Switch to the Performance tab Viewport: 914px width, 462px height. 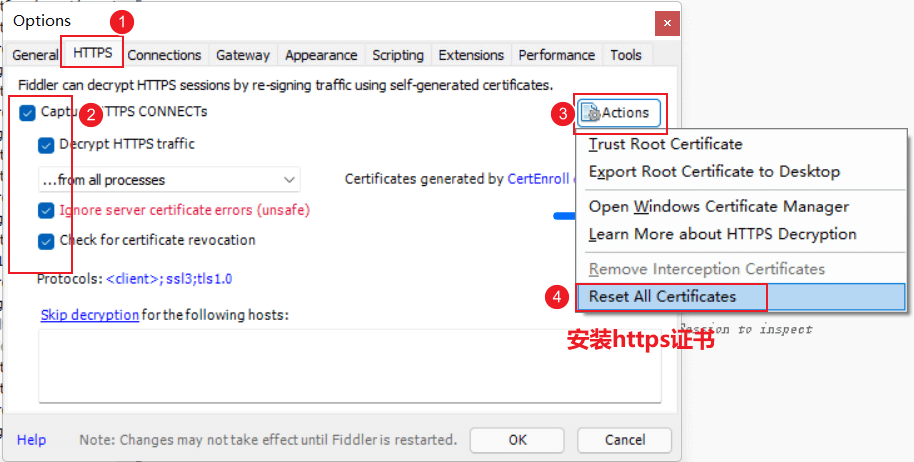tap(557, 55)
